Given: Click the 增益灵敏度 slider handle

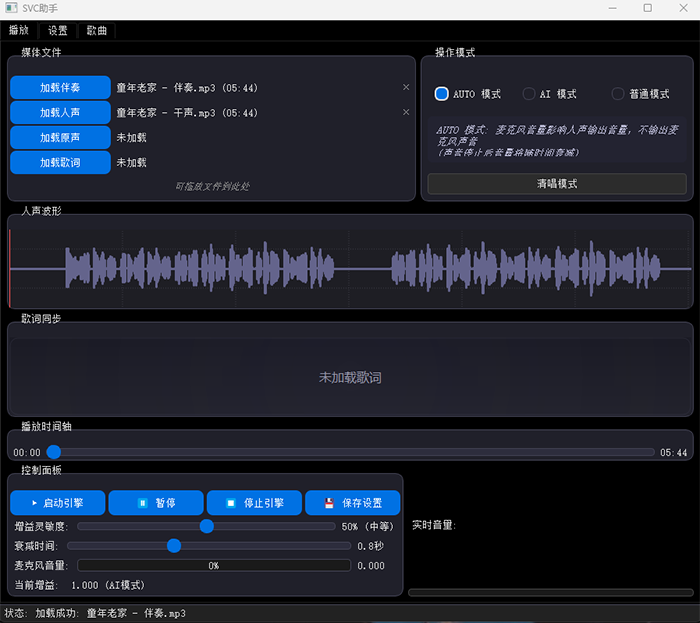Looking at the screenshot, I should pos(207,526).
